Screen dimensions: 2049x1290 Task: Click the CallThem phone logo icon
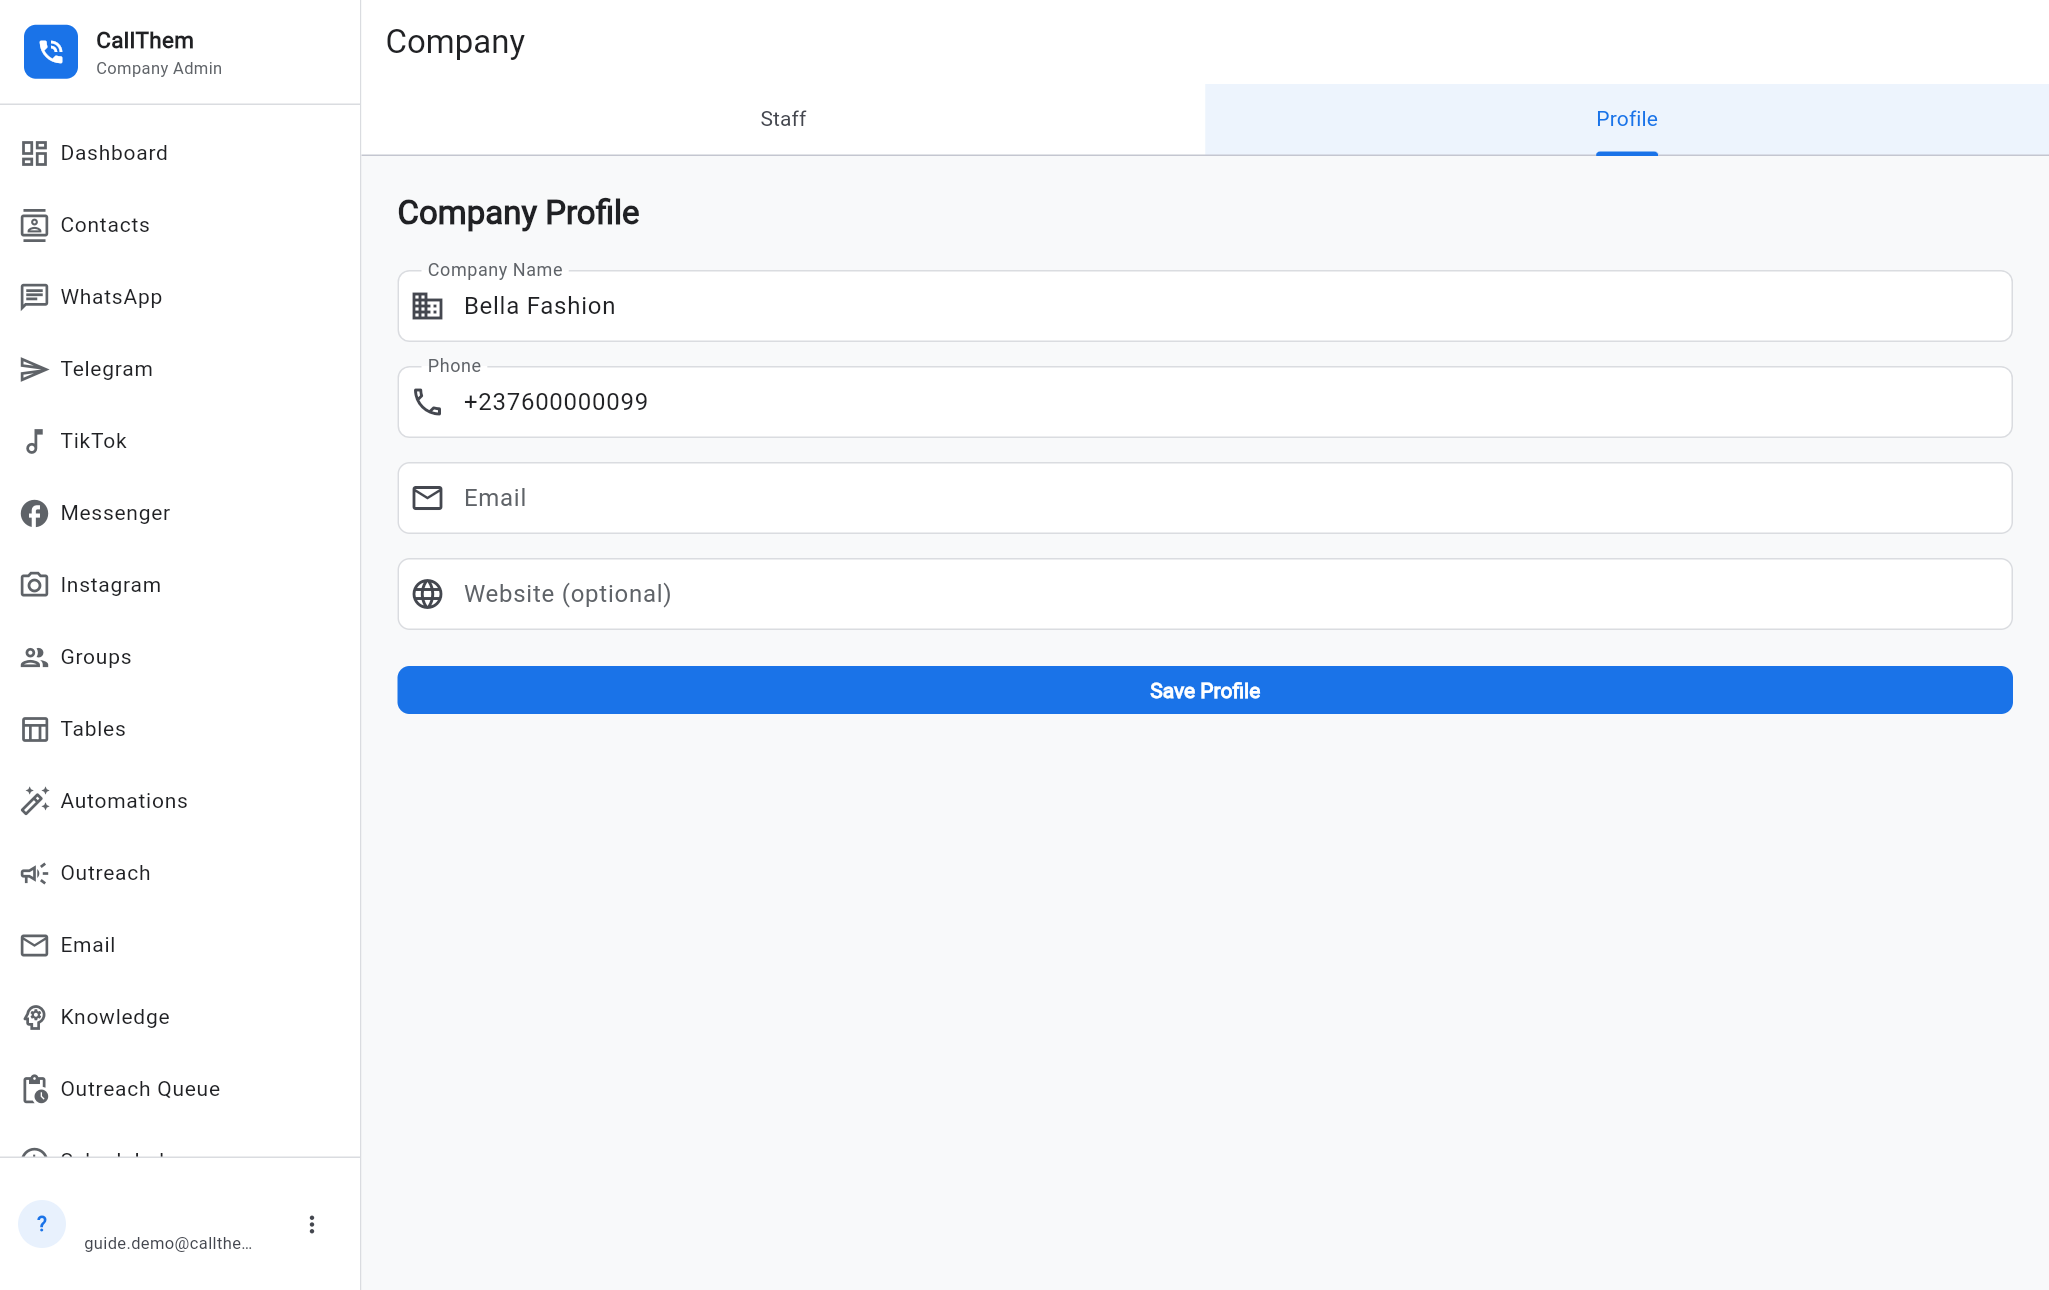[x=51, y=52]
